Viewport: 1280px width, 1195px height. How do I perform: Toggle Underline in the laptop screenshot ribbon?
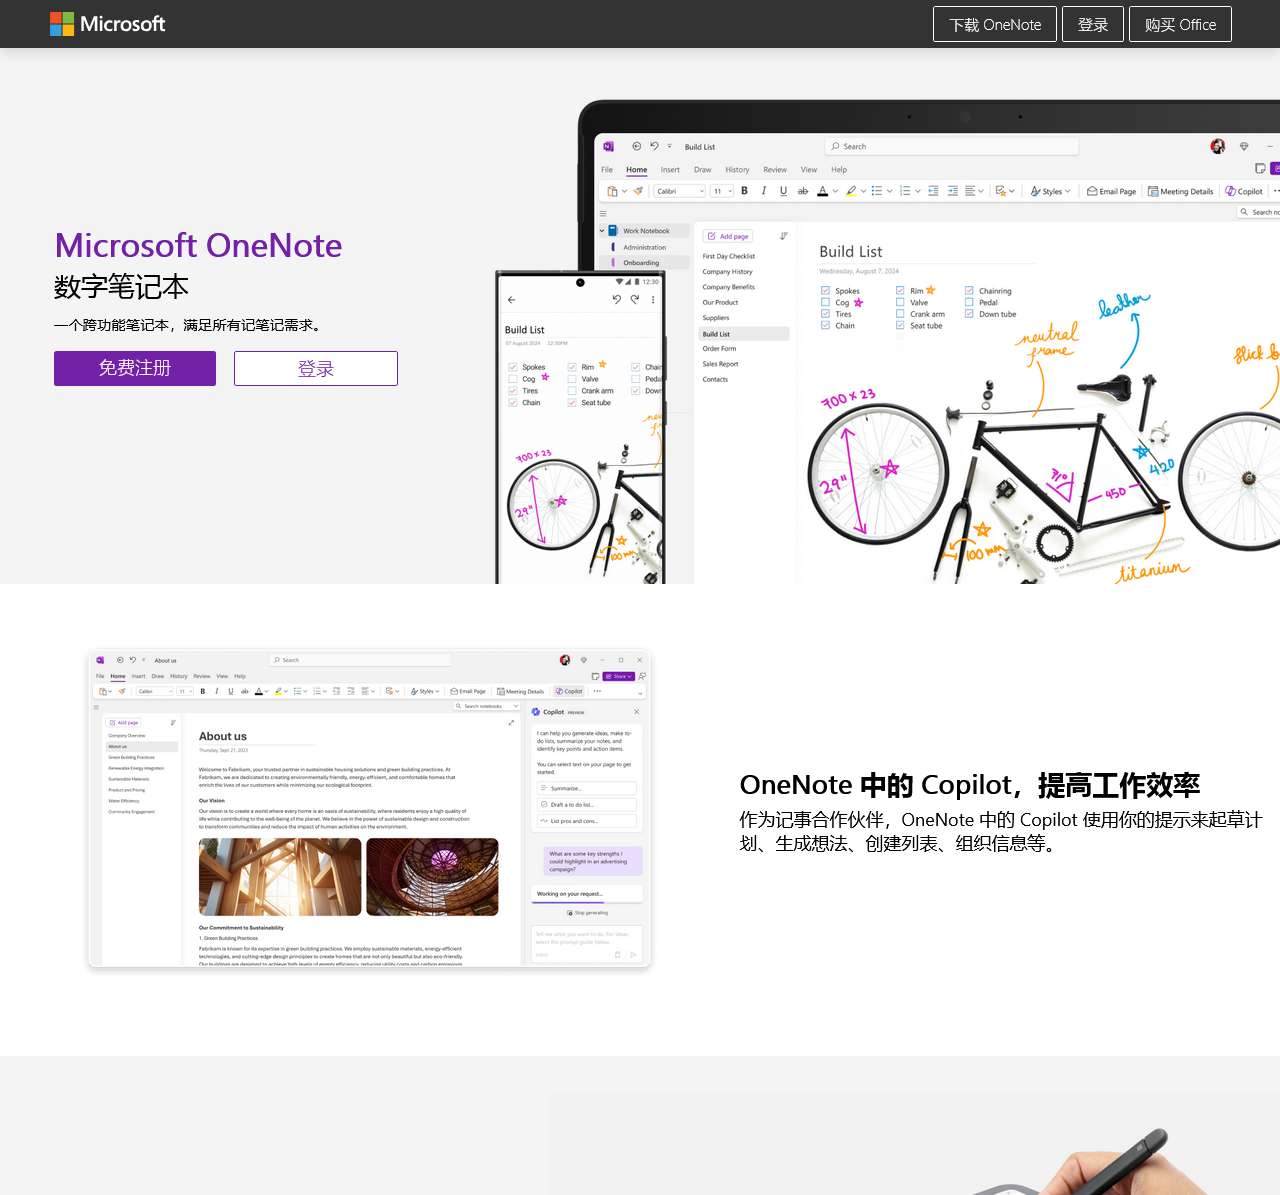click(x=783, y=191)
